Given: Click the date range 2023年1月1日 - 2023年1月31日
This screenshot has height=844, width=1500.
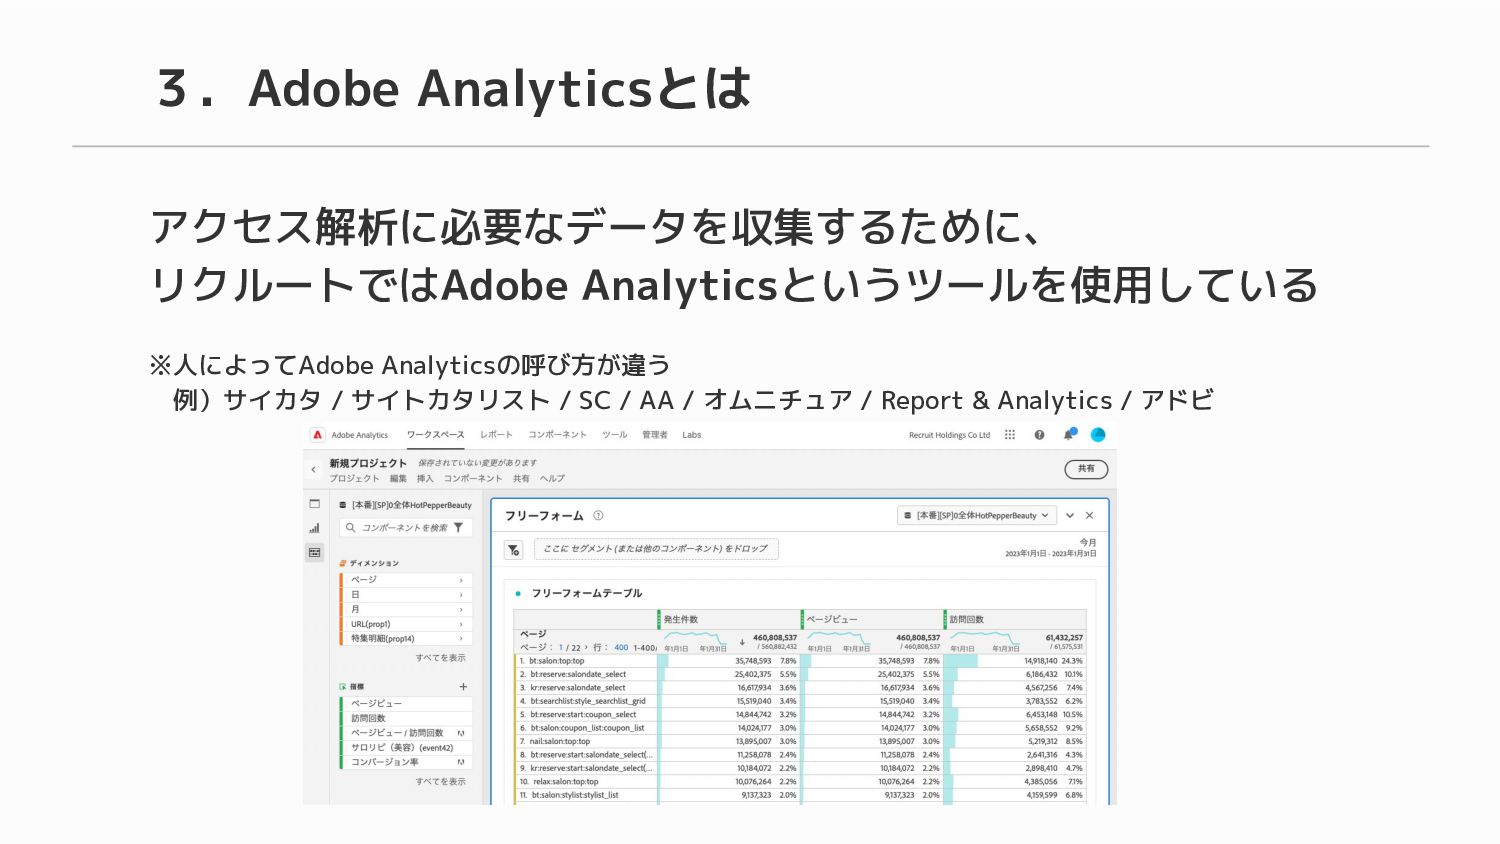Looking at the screenshot, I should click(1051, 554).
